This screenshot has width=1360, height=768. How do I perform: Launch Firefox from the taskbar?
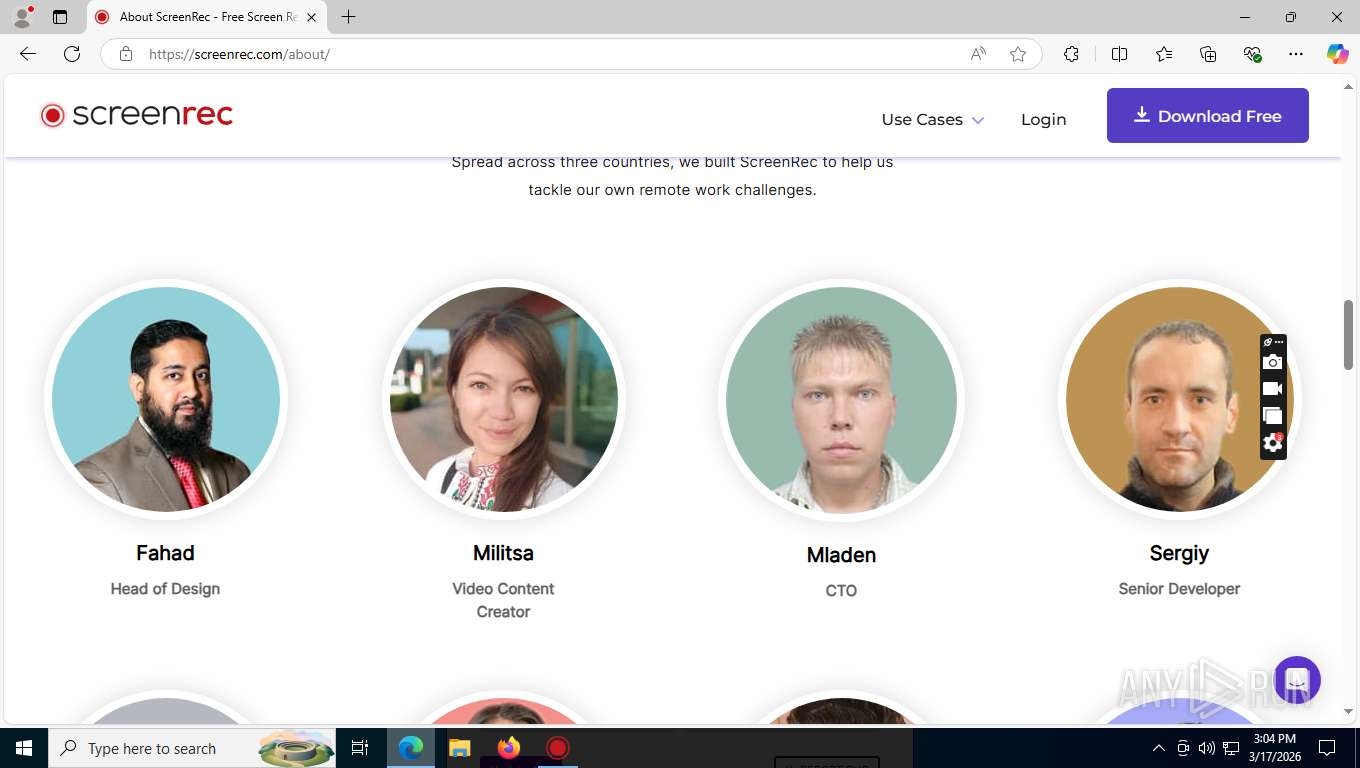[508, 748]
